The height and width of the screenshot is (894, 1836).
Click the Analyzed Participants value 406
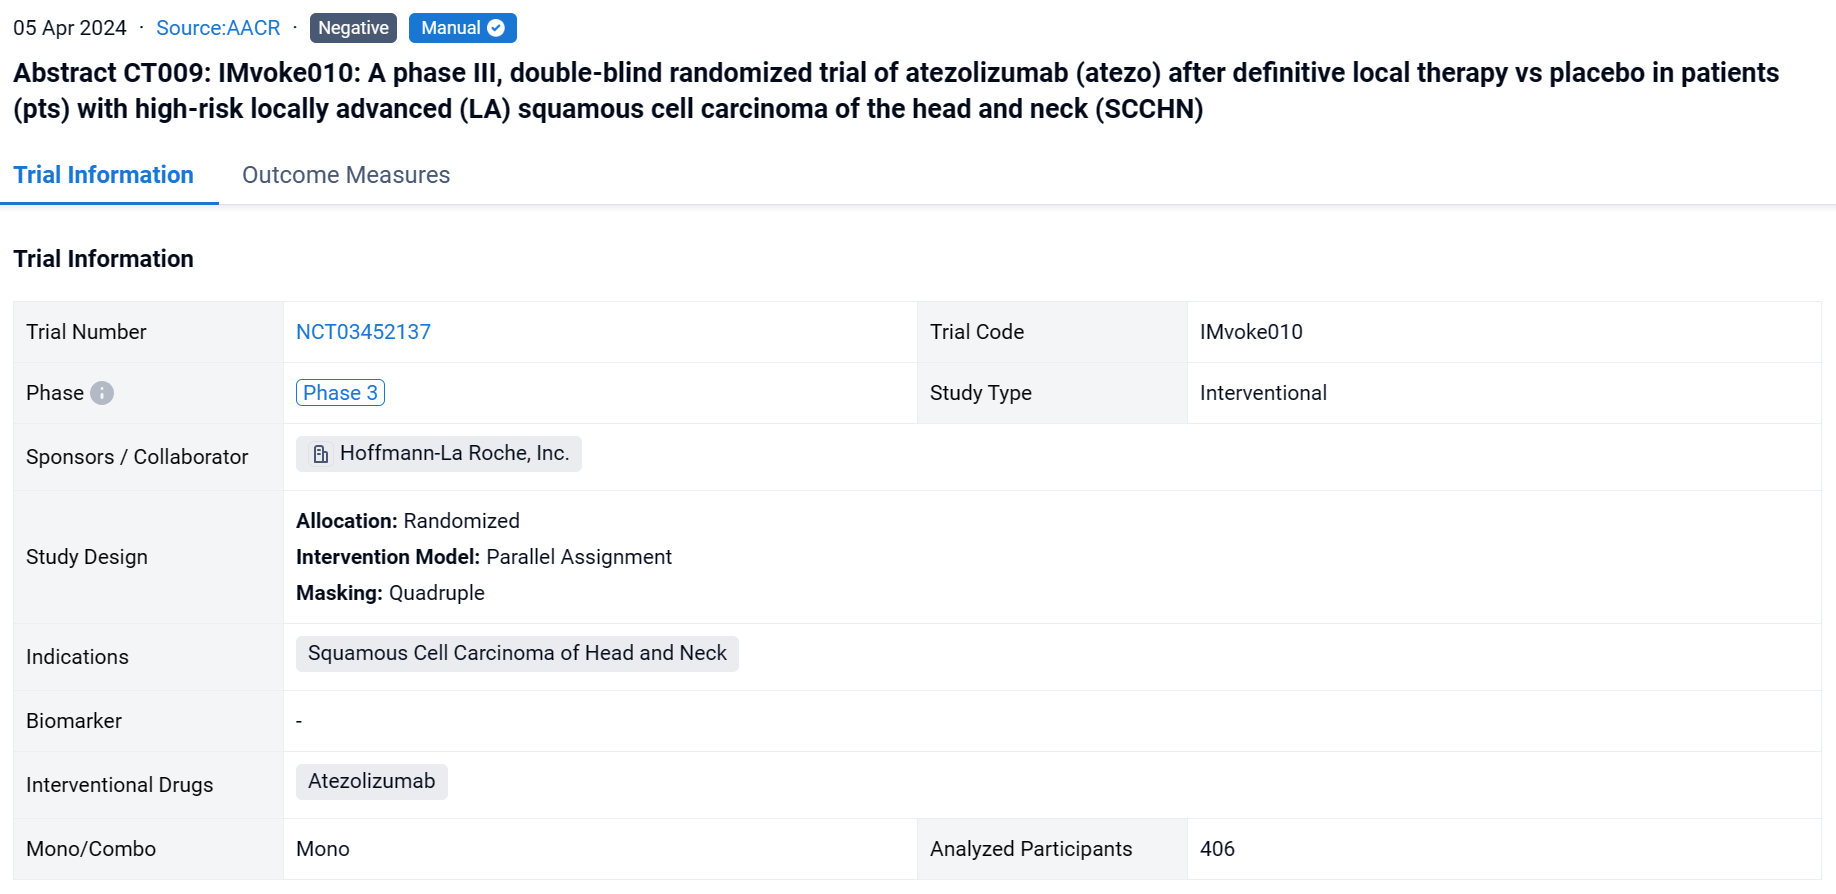coord(1217,849)
